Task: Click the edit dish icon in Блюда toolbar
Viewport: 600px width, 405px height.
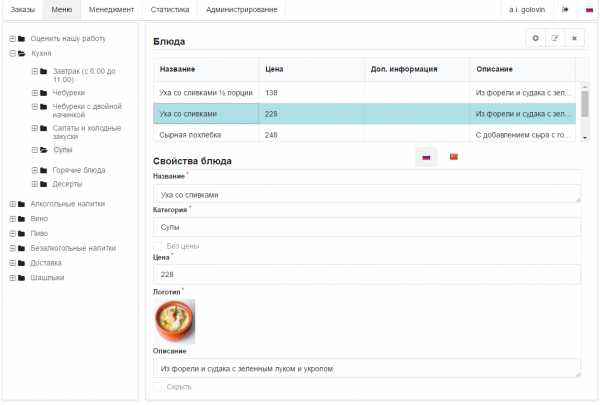Action: (555, 38)
